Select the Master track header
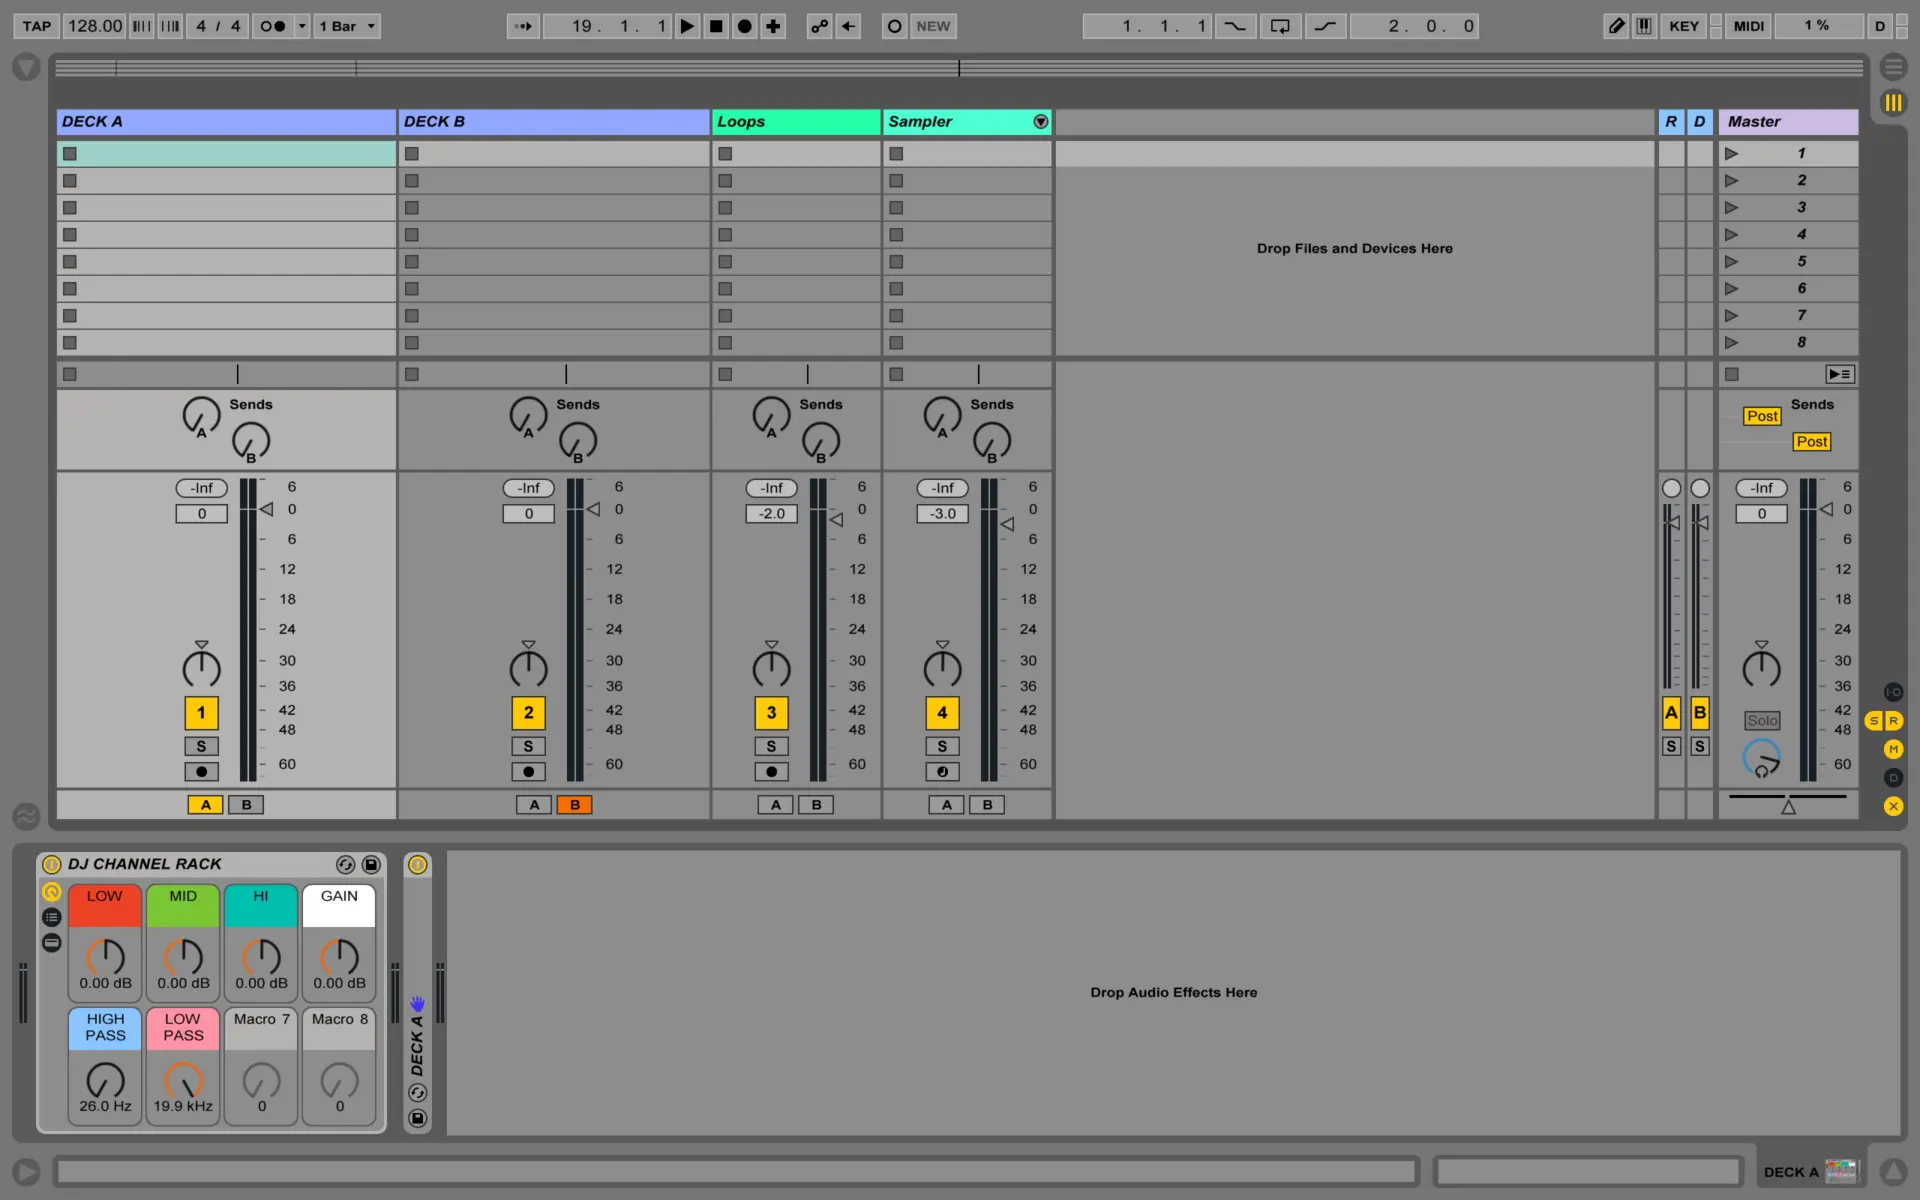1920x1200 pixels. [1788, 122]
